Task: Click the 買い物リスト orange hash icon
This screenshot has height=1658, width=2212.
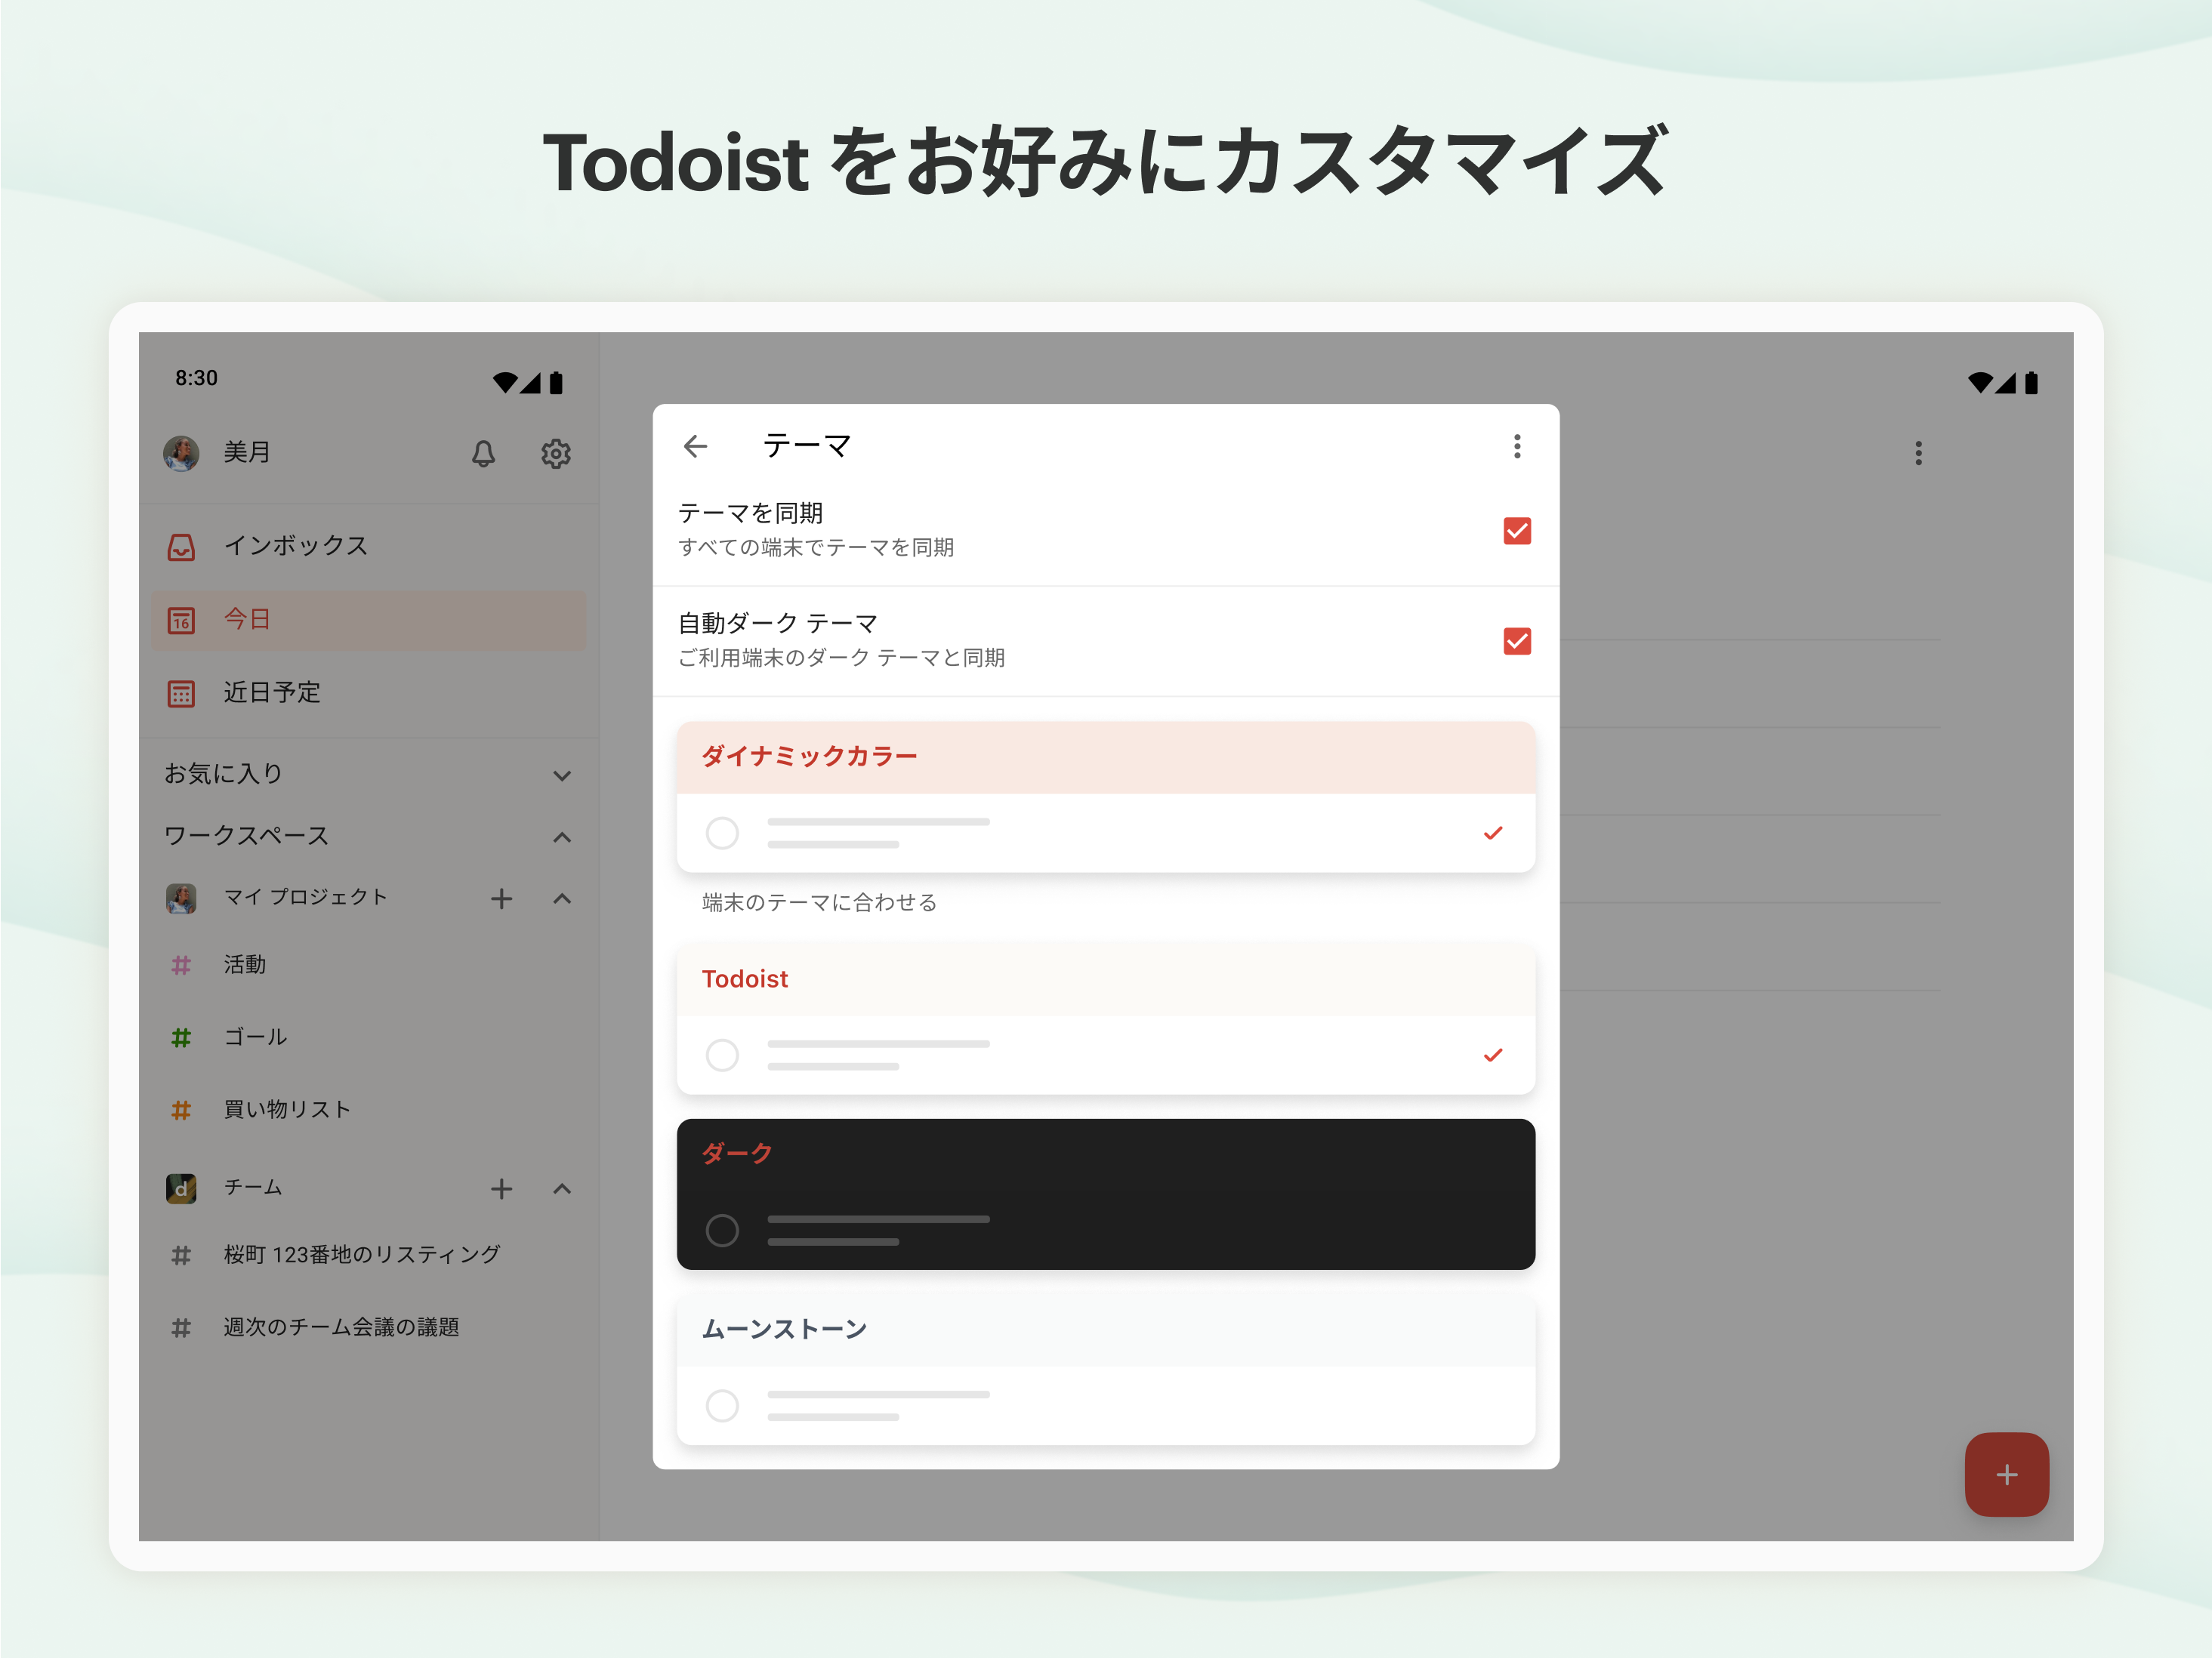Action: (181, 1110)
